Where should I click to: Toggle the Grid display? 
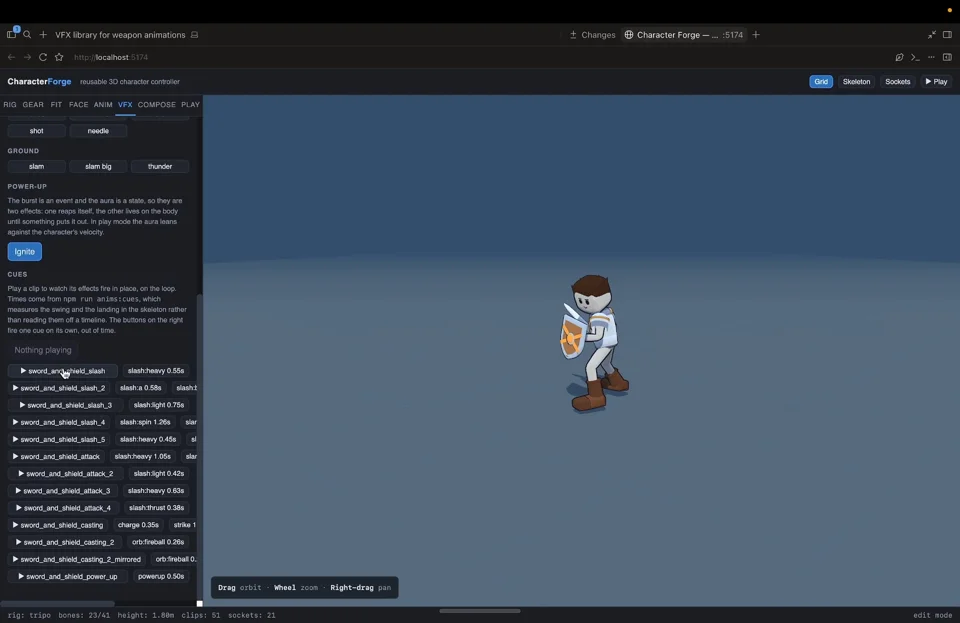[x=820, y=81]
